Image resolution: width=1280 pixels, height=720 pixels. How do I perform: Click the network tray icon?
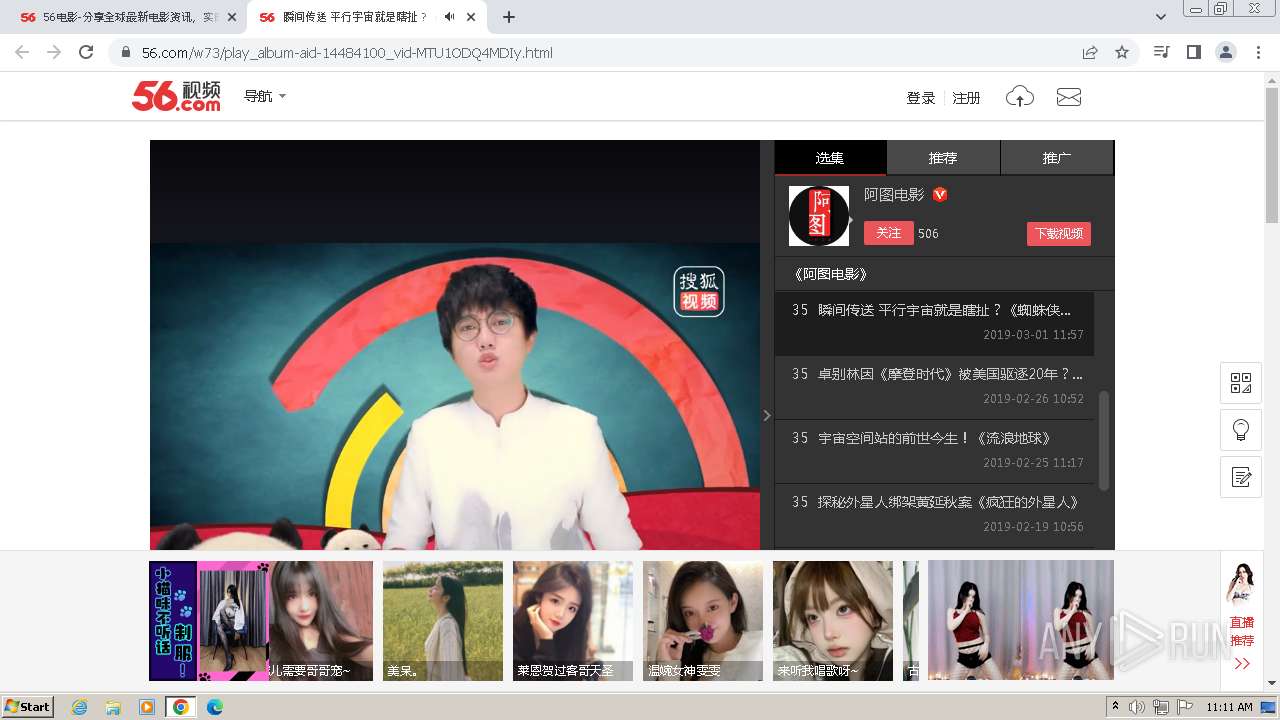tap(1161, 707)
